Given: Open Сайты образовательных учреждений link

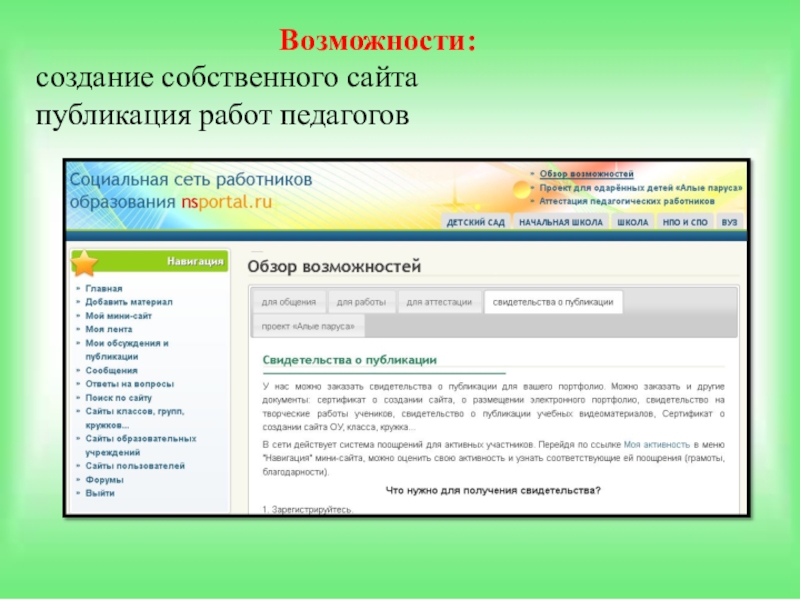Looking at the screenshot, I should point(140,445).
